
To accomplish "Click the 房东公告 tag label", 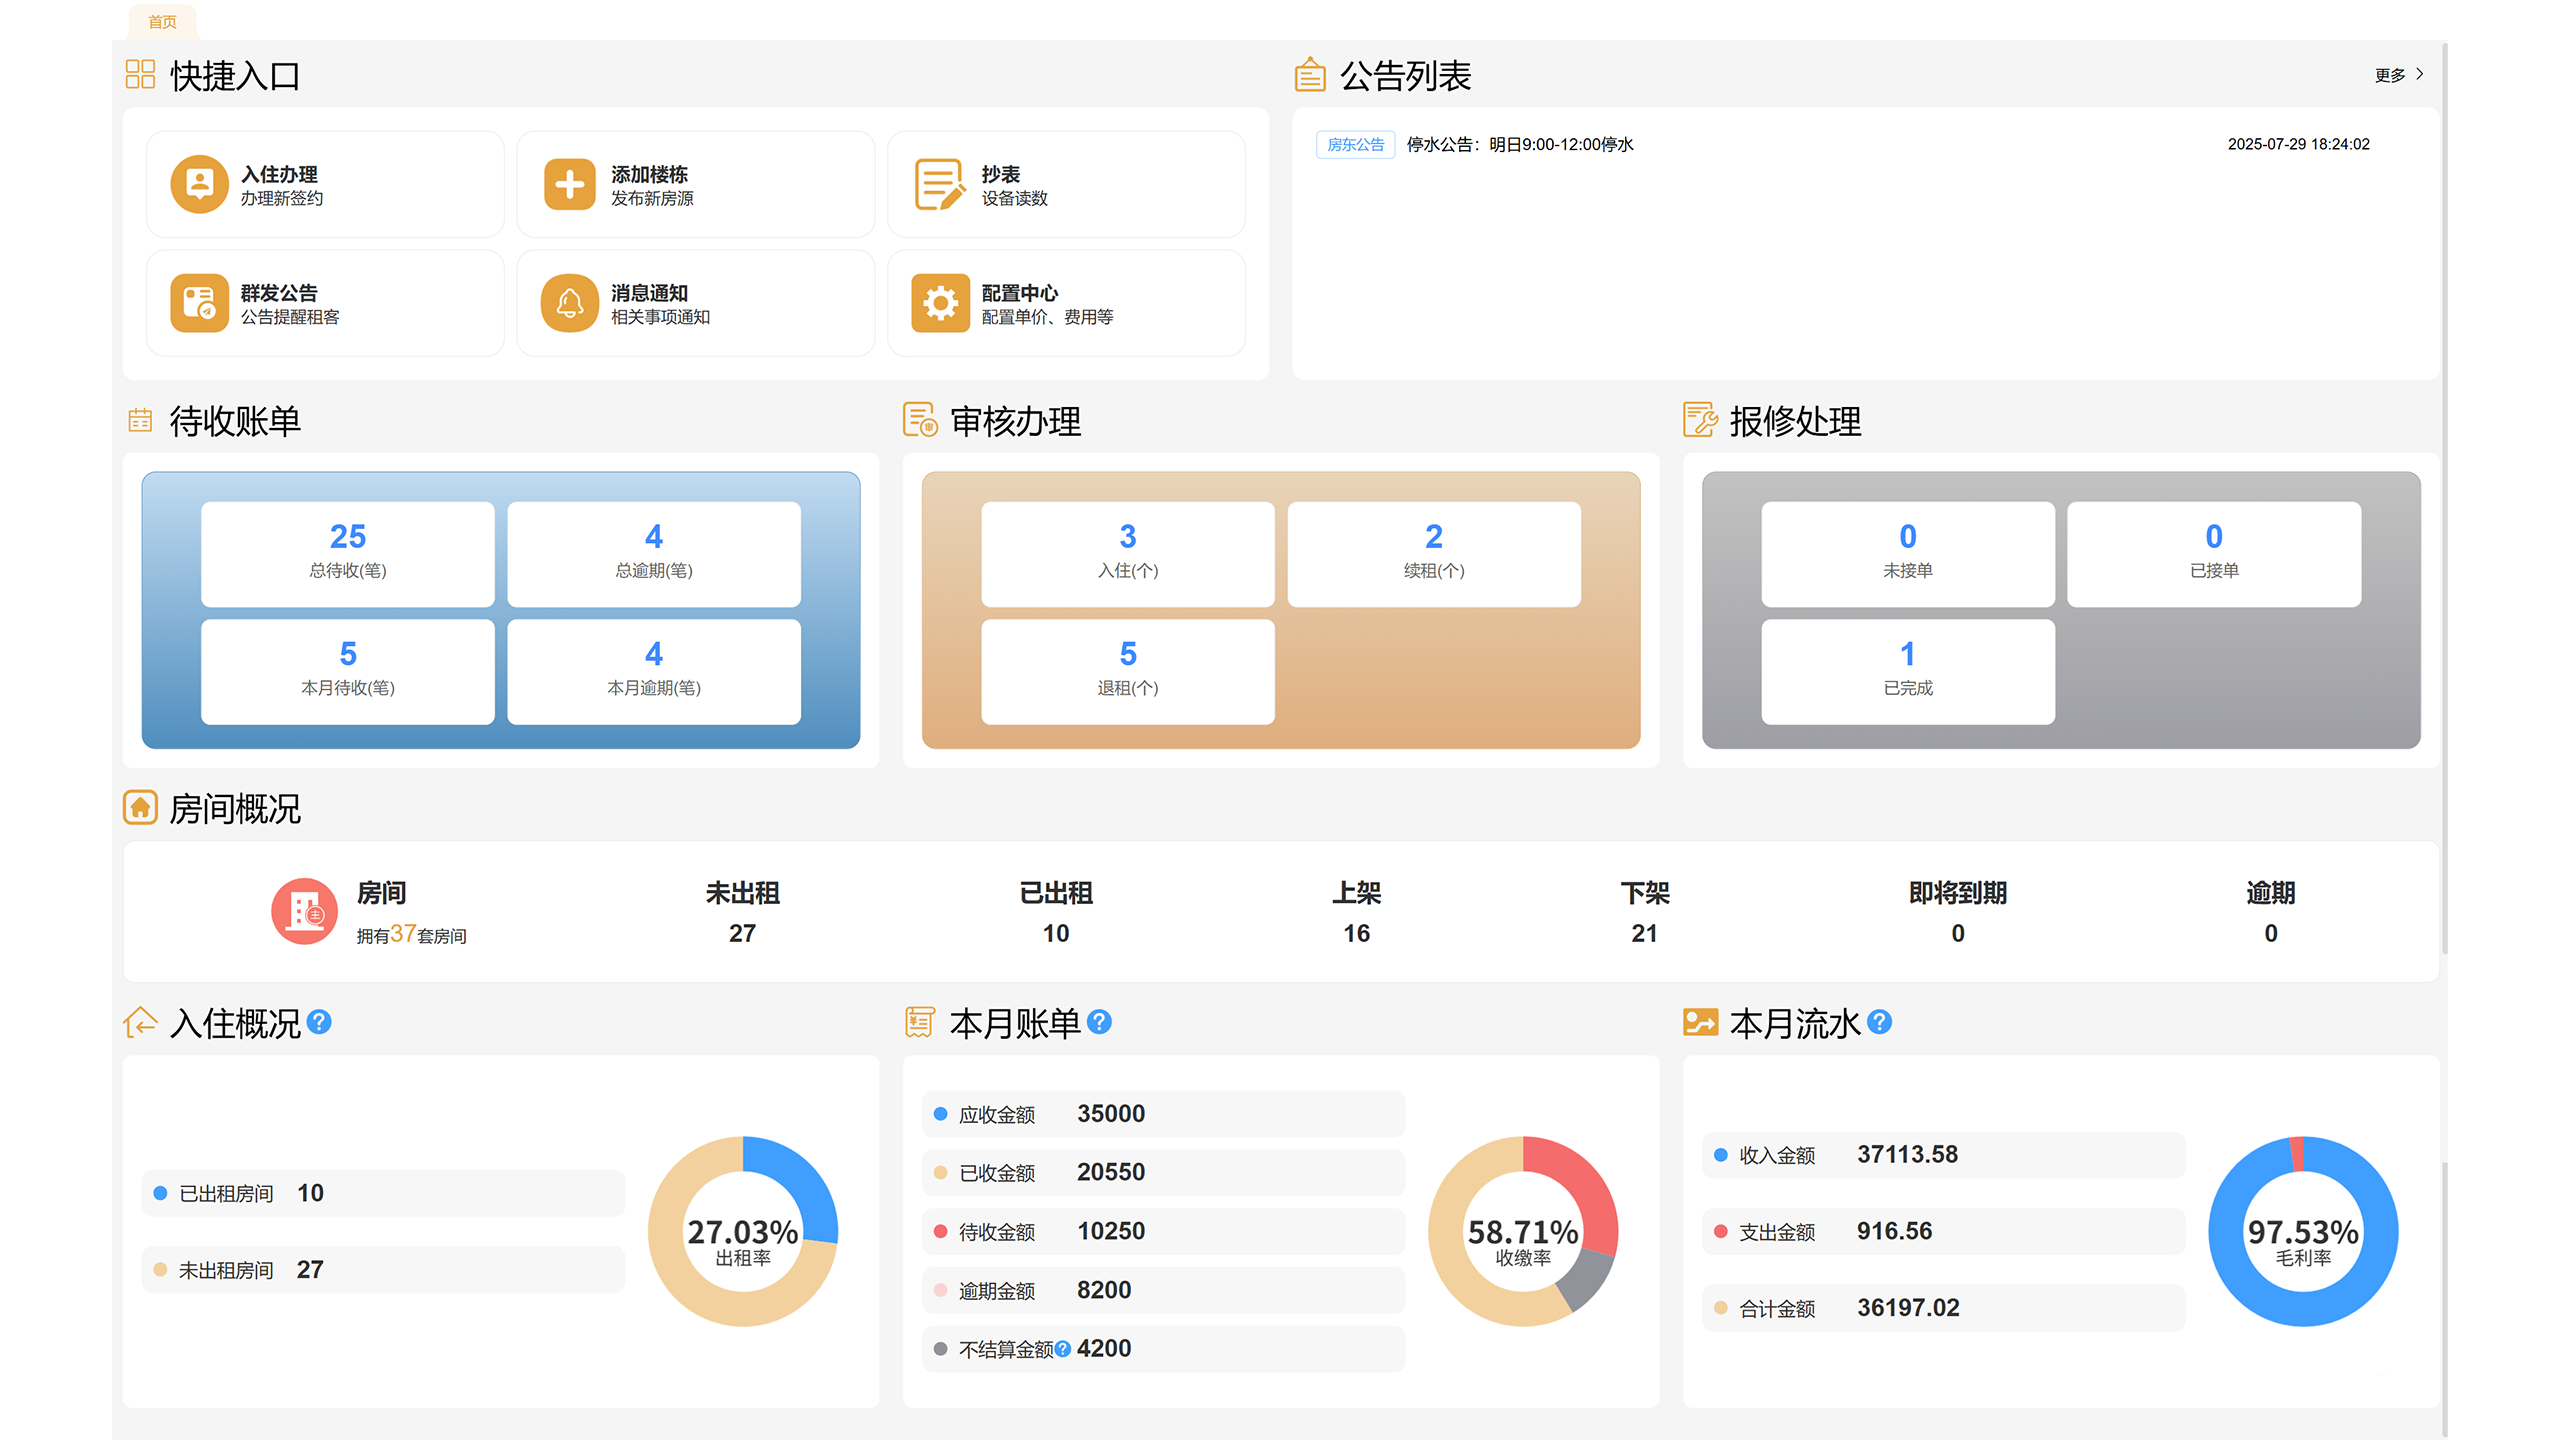I will point(1355,145).
